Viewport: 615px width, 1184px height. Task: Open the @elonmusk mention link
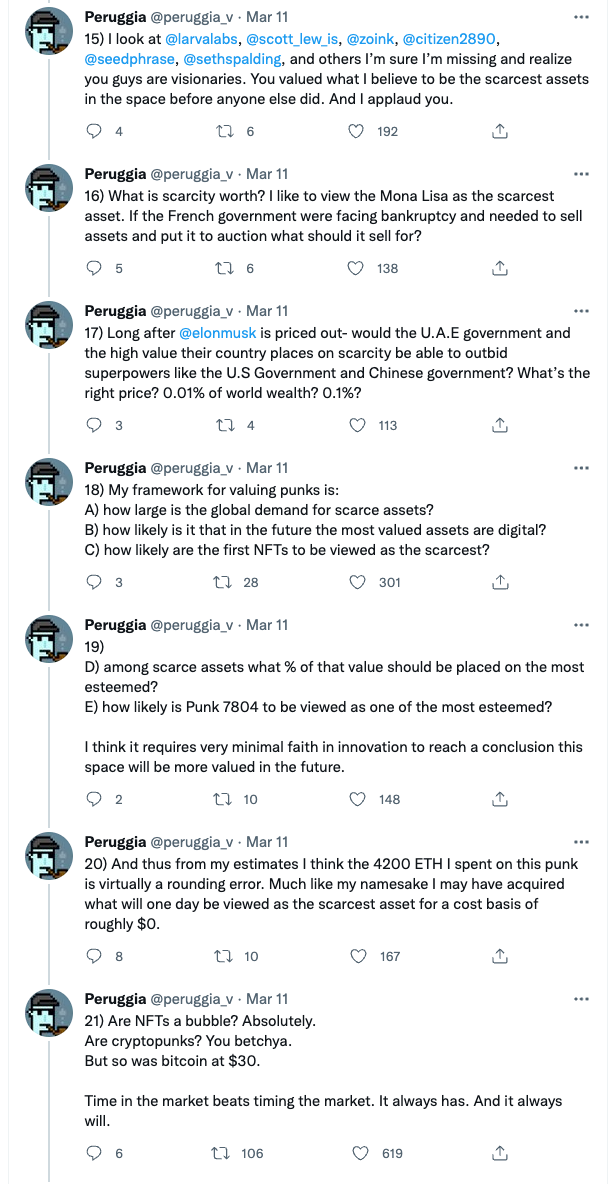point(218,332)
